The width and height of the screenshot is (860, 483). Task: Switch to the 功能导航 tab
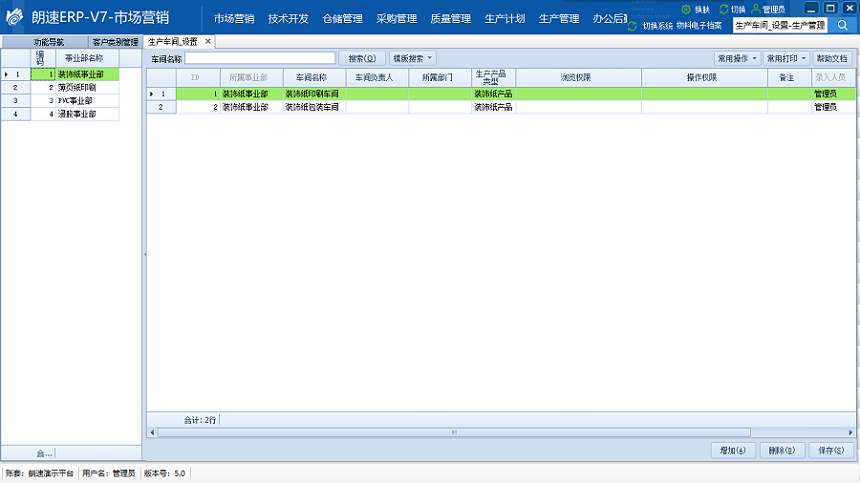[47, 42]
